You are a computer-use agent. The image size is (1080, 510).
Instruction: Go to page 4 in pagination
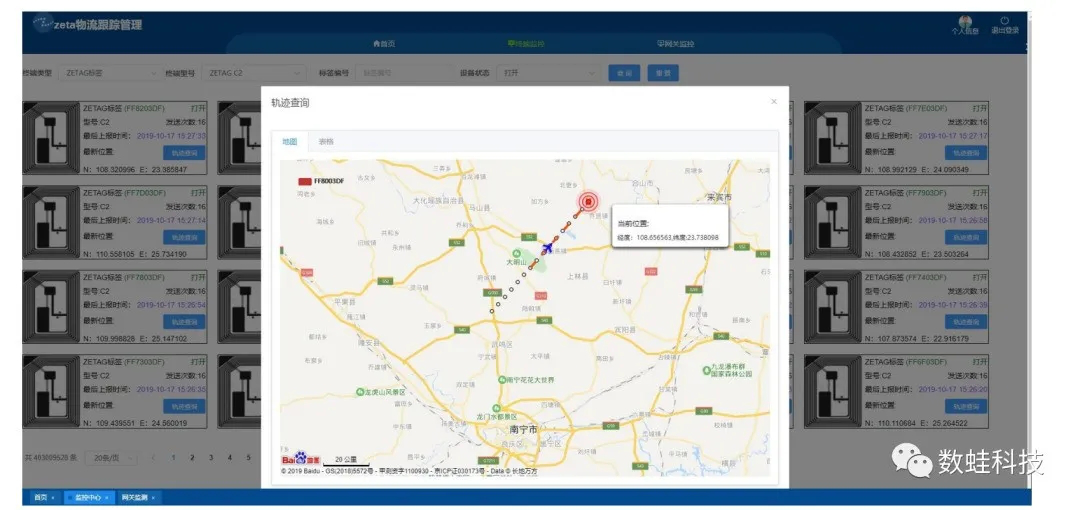(230, 458)
